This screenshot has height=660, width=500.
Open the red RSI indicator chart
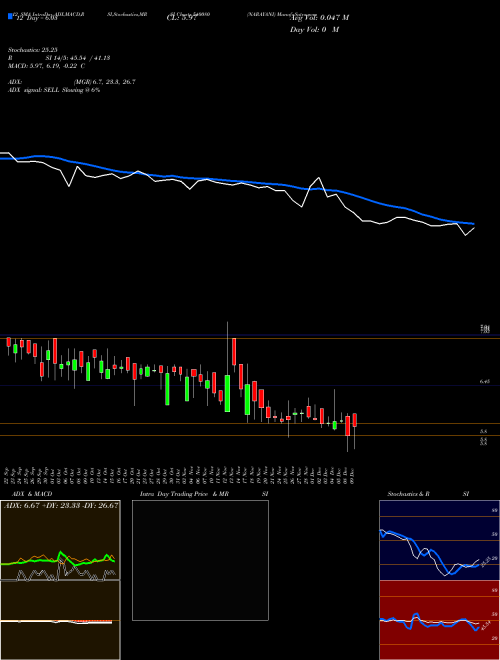pyautogui.click(x=439, y=620)
